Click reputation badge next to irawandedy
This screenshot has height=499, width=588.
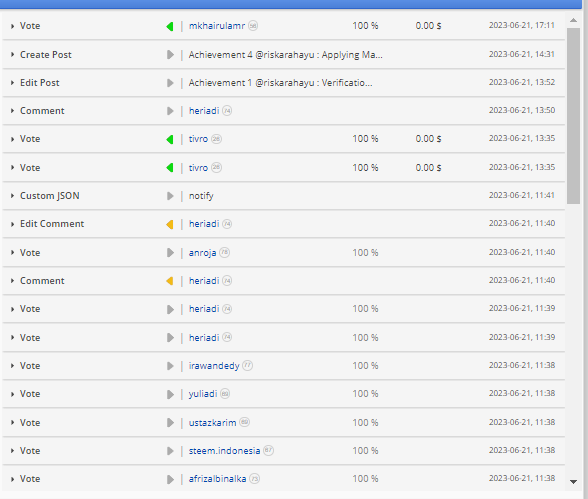click(248, 366)
